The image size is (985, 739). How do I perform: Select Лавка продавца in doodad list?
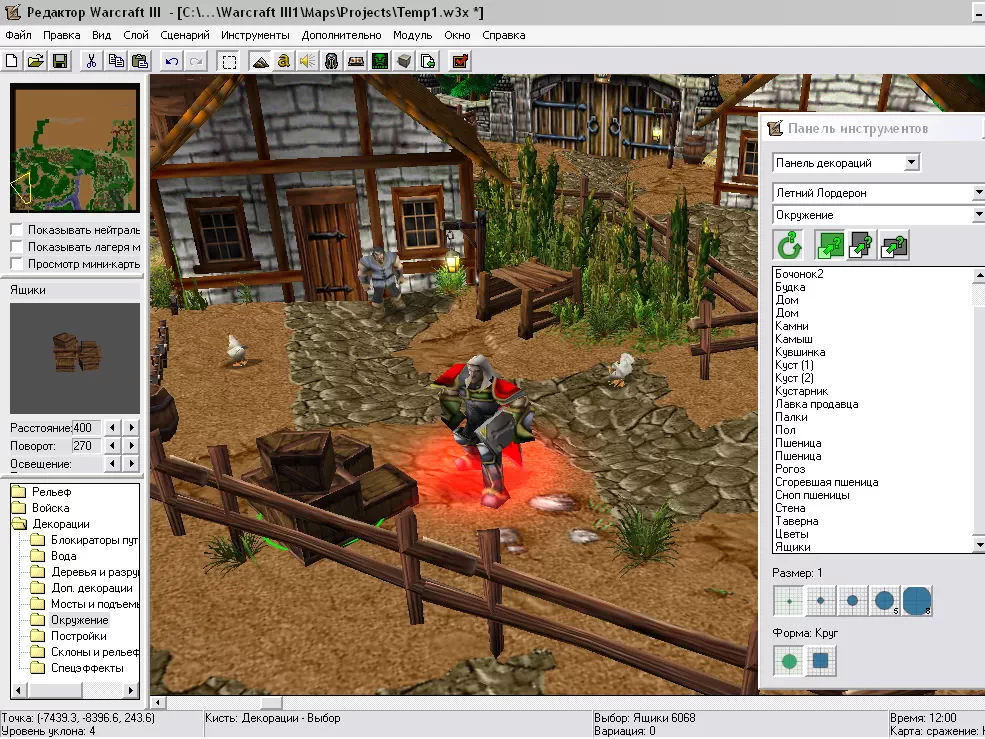click(x=817, y=404)
